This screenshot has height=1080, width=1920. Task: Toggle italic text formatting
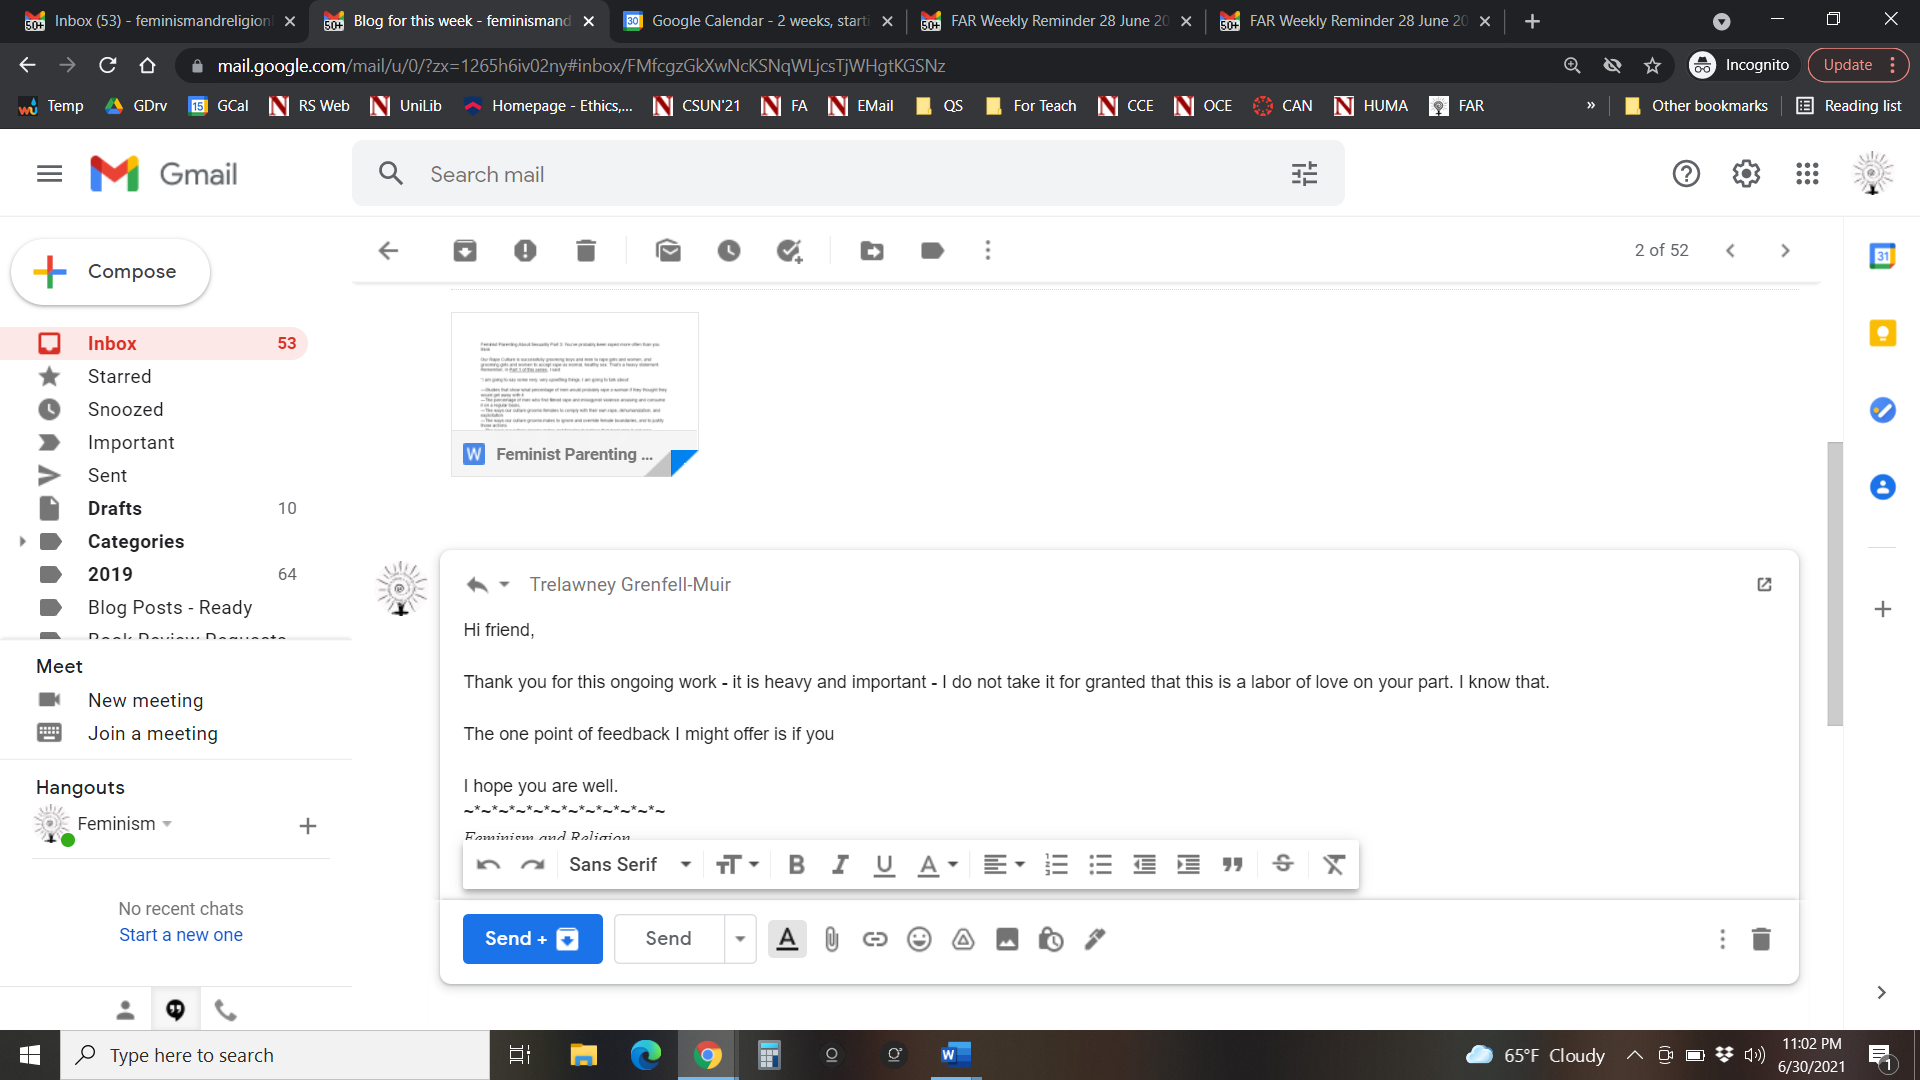point(840,865)
